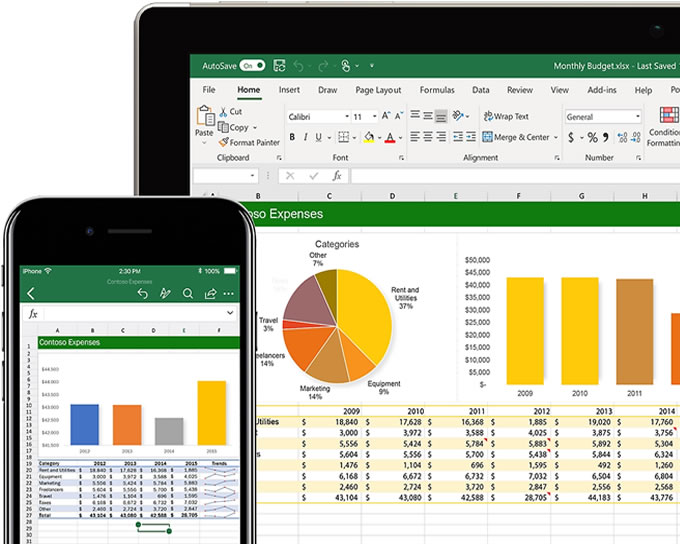Click the Align Right icon

(x=441, y=137)
